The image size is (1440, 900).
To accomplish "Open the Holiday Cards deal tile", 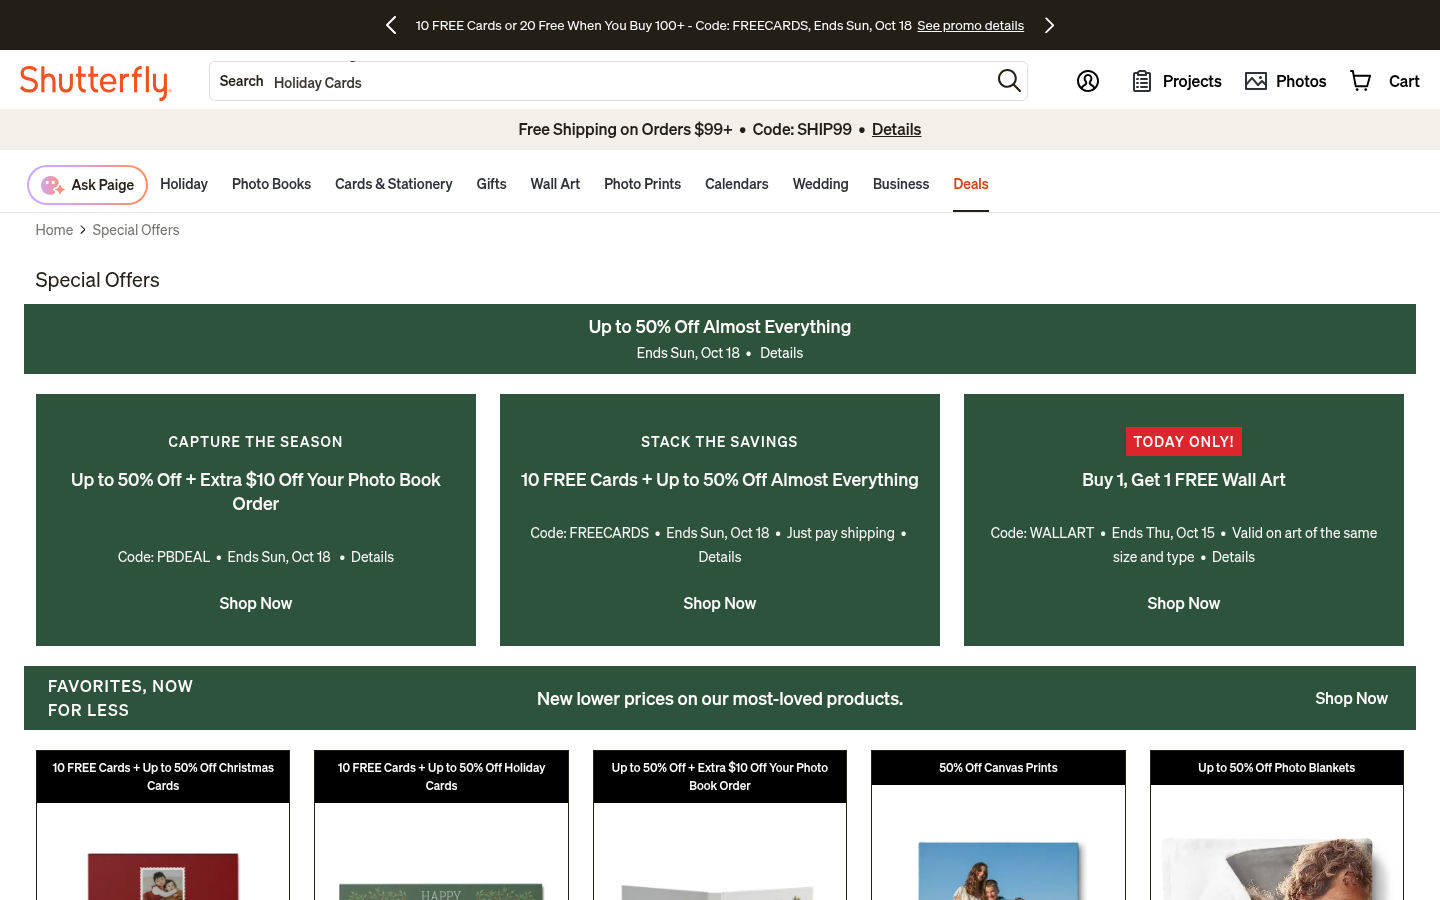I will [x=441, y=825].
